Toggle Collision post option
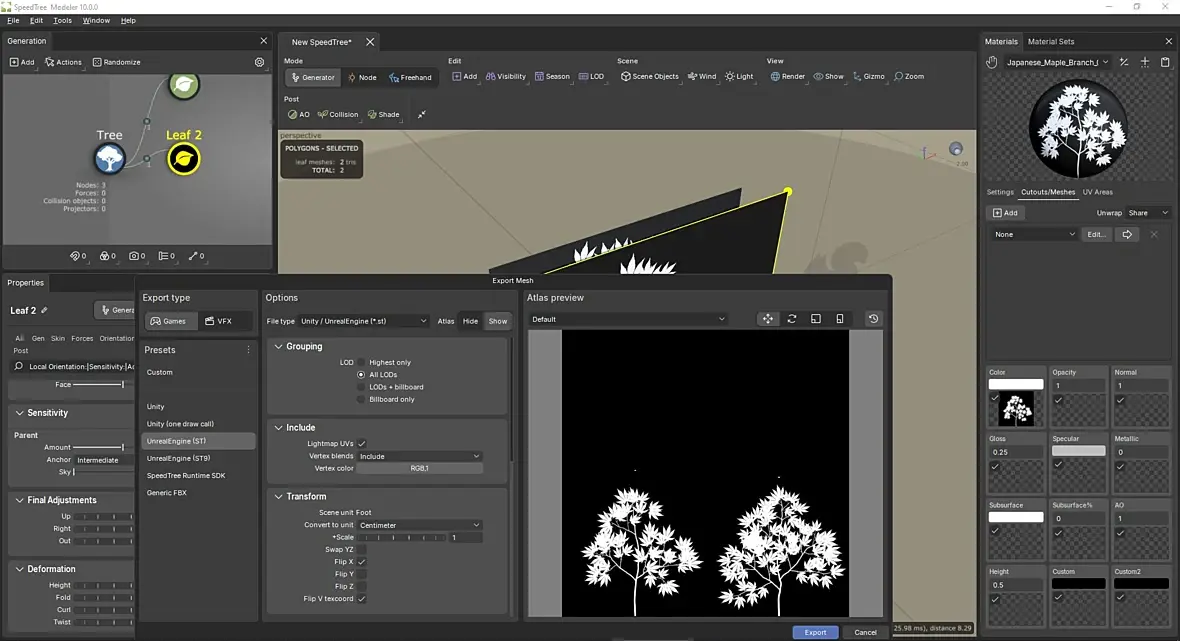This screenshot has width=1180, height=641. (x=338, y=114)
